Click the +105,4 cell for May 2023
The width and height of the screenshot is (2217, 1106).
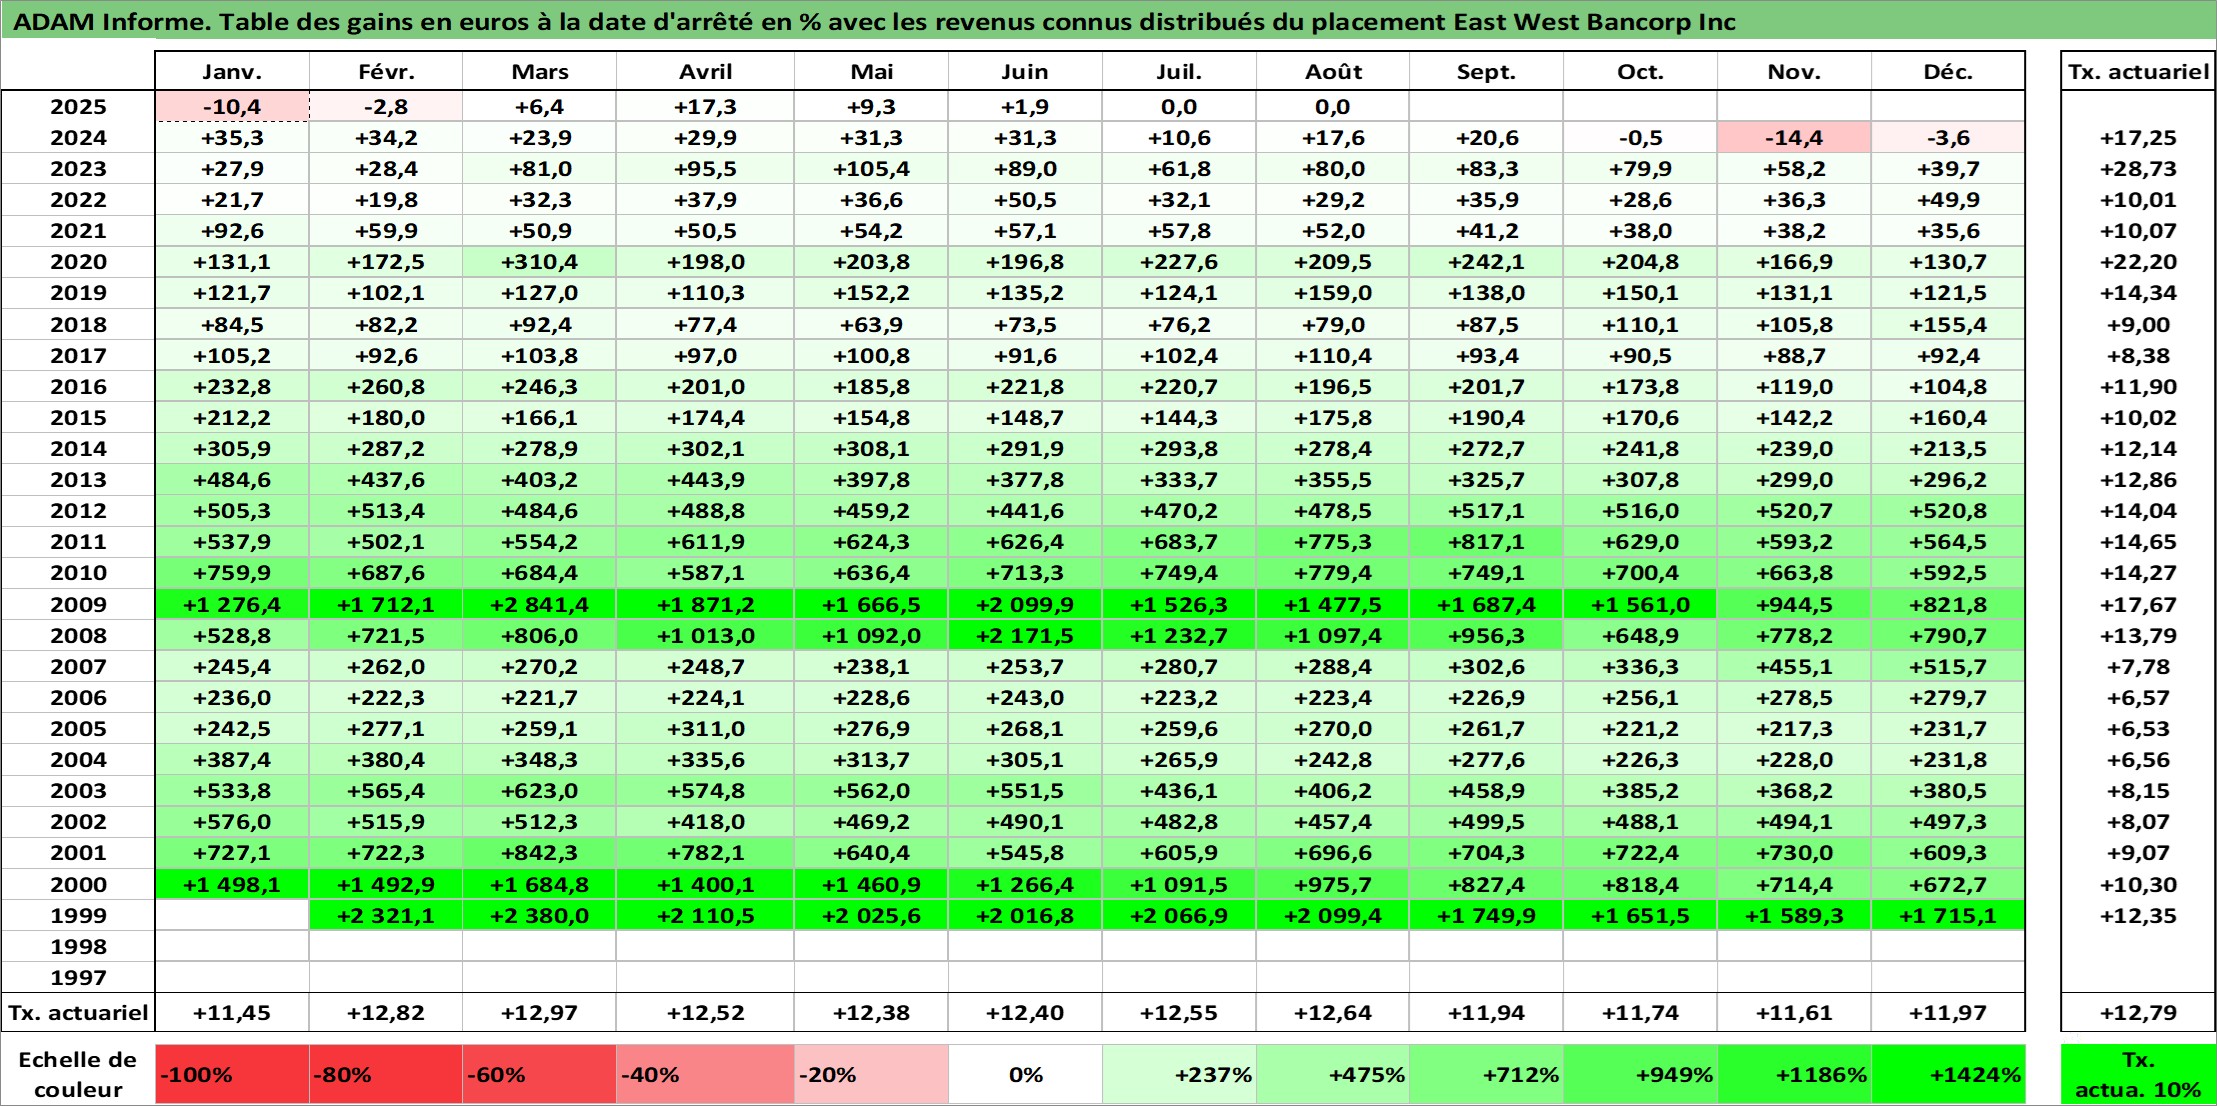(871, 169)
